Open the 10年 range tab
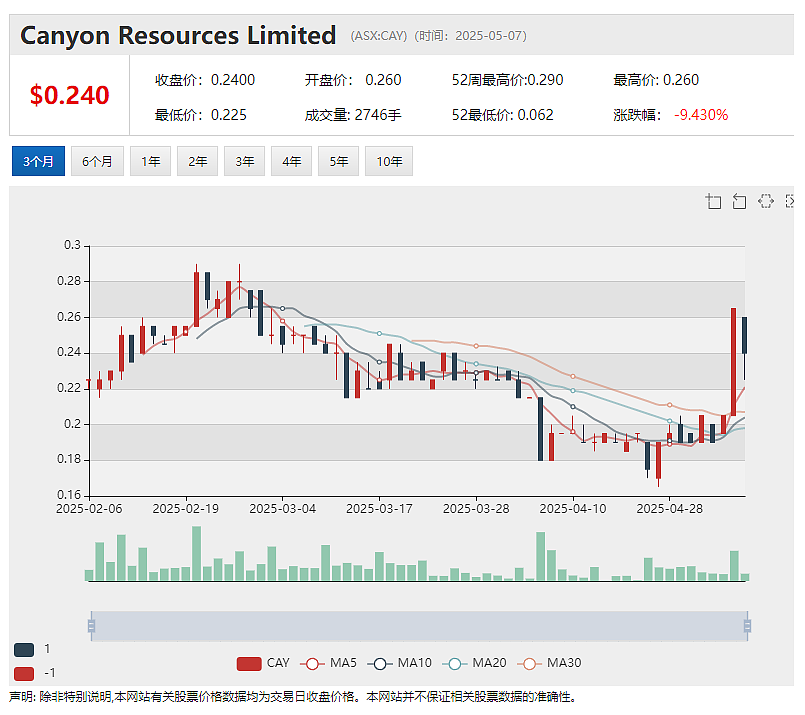The width and height of the screenshot is (805, 715). [389, 161]
